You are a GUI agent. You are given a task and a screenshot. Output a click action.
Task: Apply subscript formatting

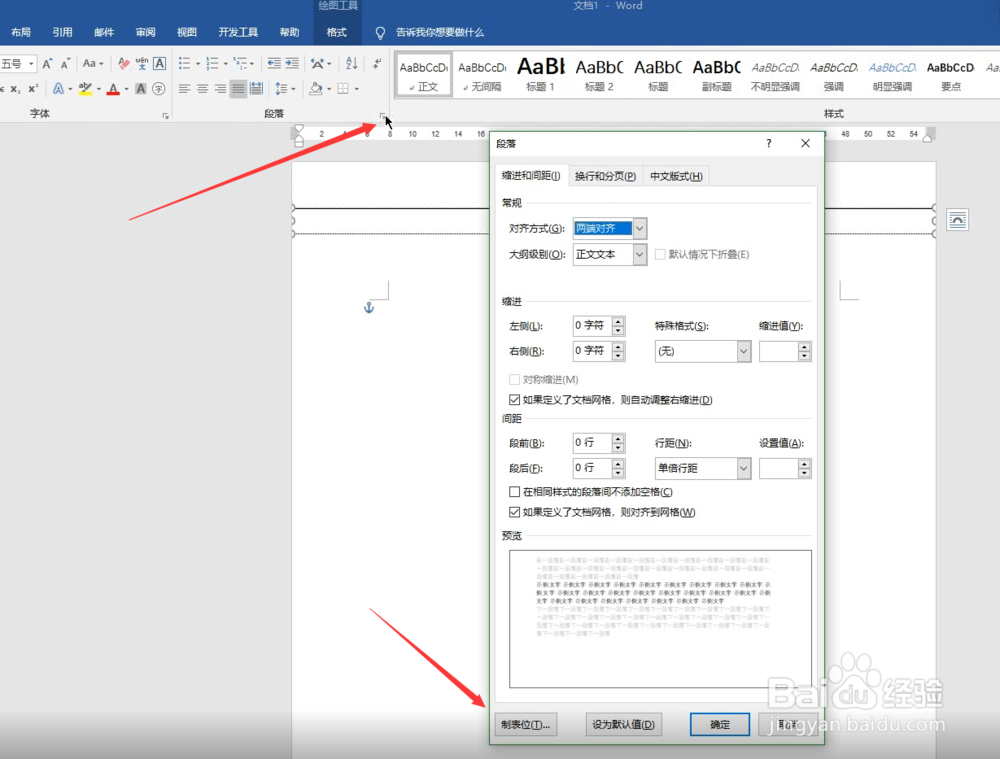click(x=16, y=87)
